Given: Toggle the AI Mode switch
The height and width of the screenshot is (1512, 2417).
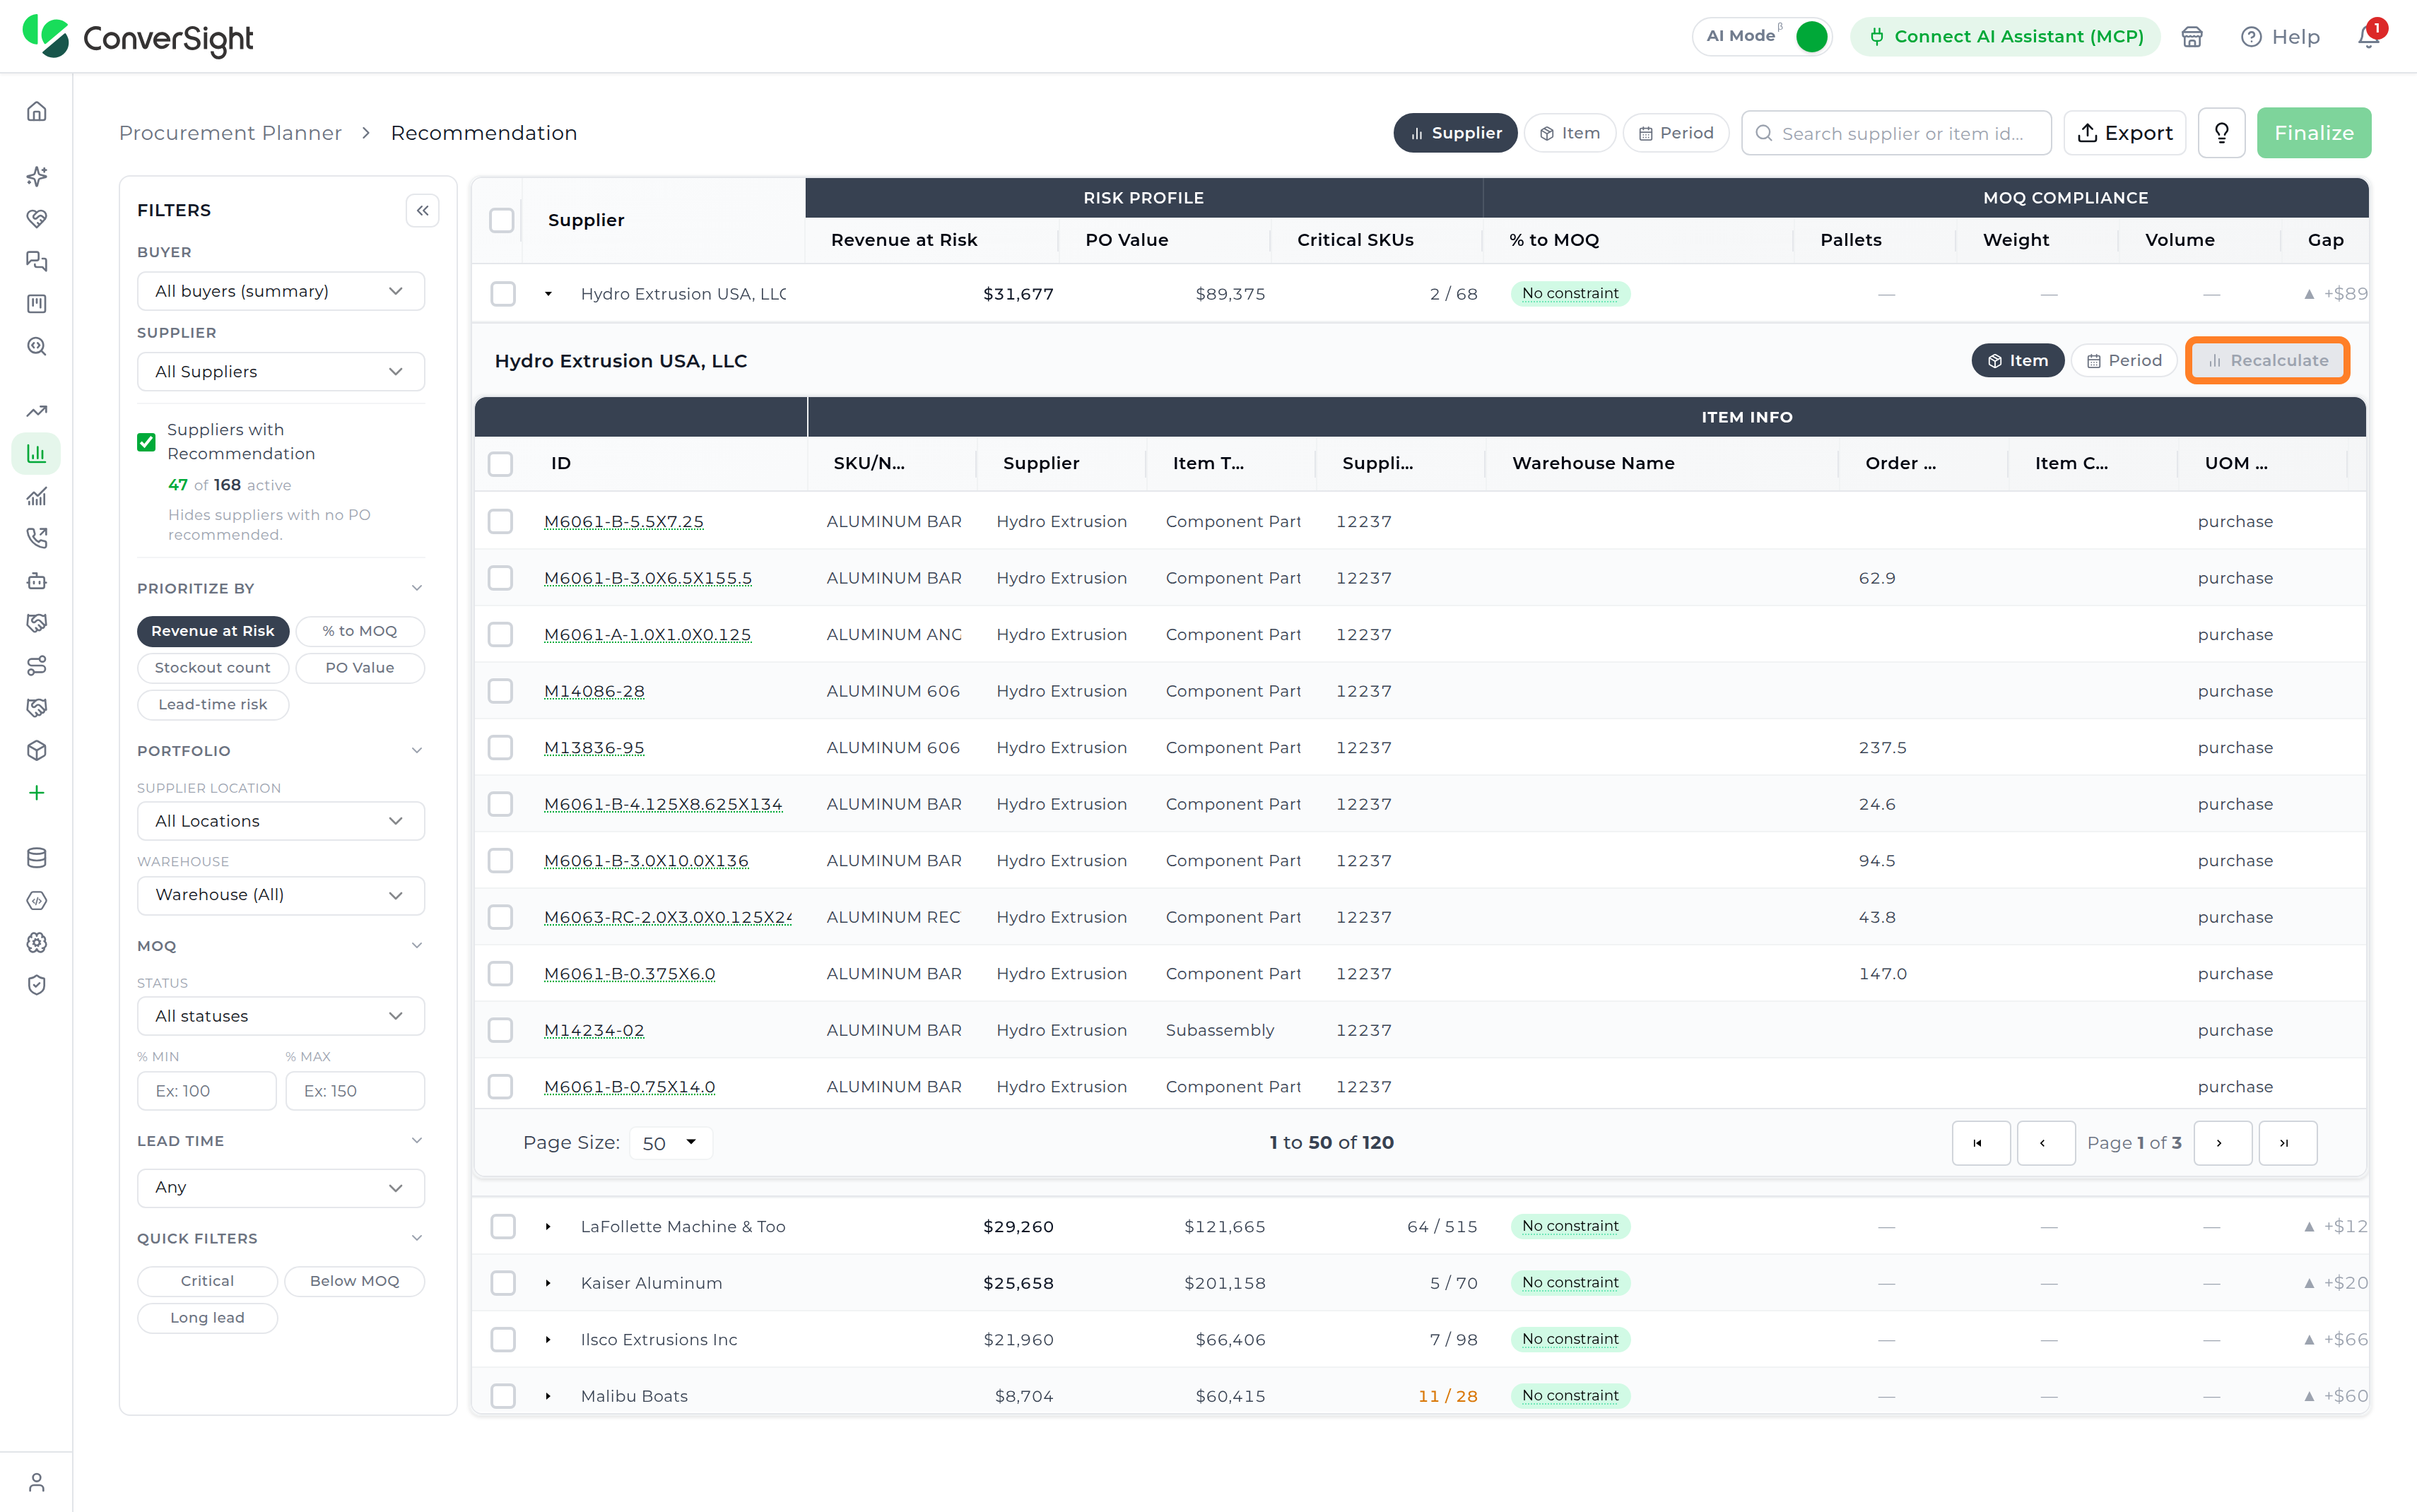Looking at the screenshot, I should point(1811,37).
